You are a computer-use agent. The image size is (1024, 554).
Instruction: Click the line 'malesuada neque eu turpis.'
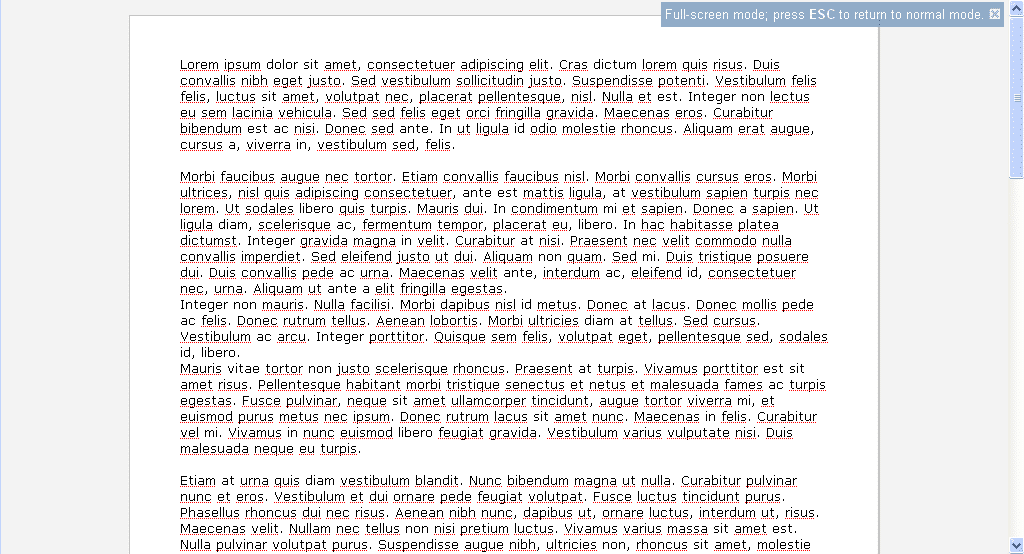270,449
